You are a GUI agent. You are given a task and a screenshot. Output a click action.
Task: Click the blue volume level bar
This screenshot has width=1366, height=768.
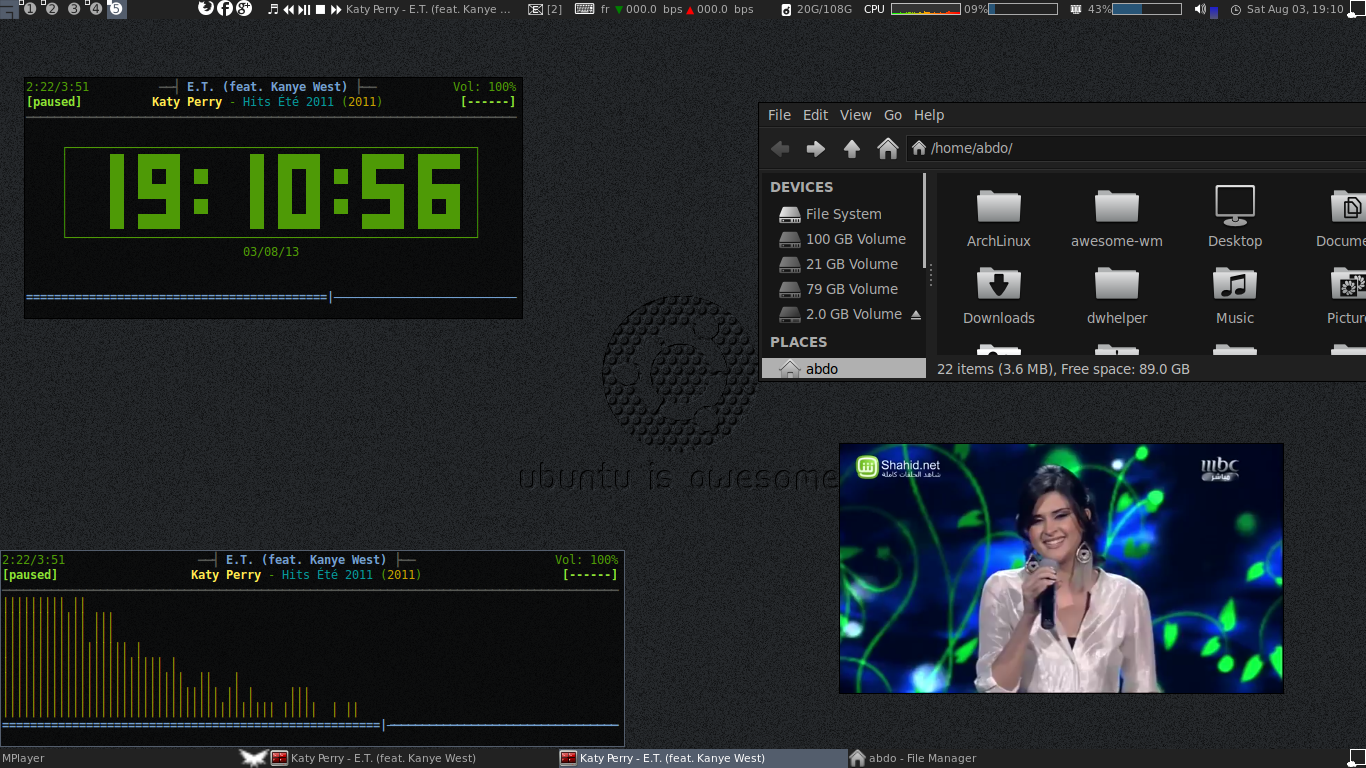point(1214,12)
